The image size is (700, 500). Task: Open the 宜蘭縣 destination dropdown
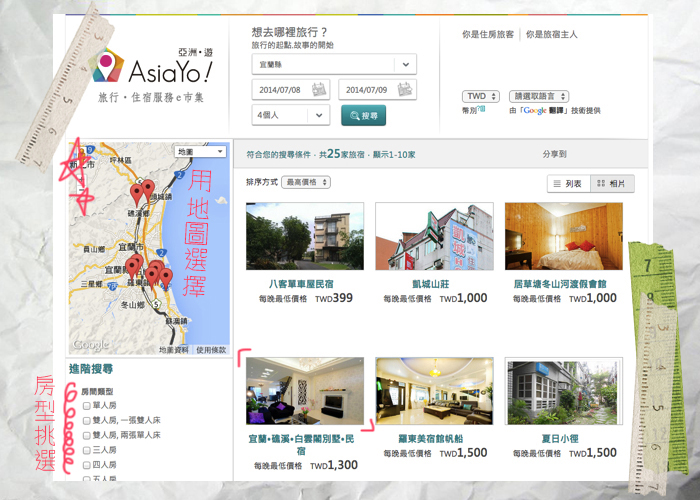[x=334, y=64]
